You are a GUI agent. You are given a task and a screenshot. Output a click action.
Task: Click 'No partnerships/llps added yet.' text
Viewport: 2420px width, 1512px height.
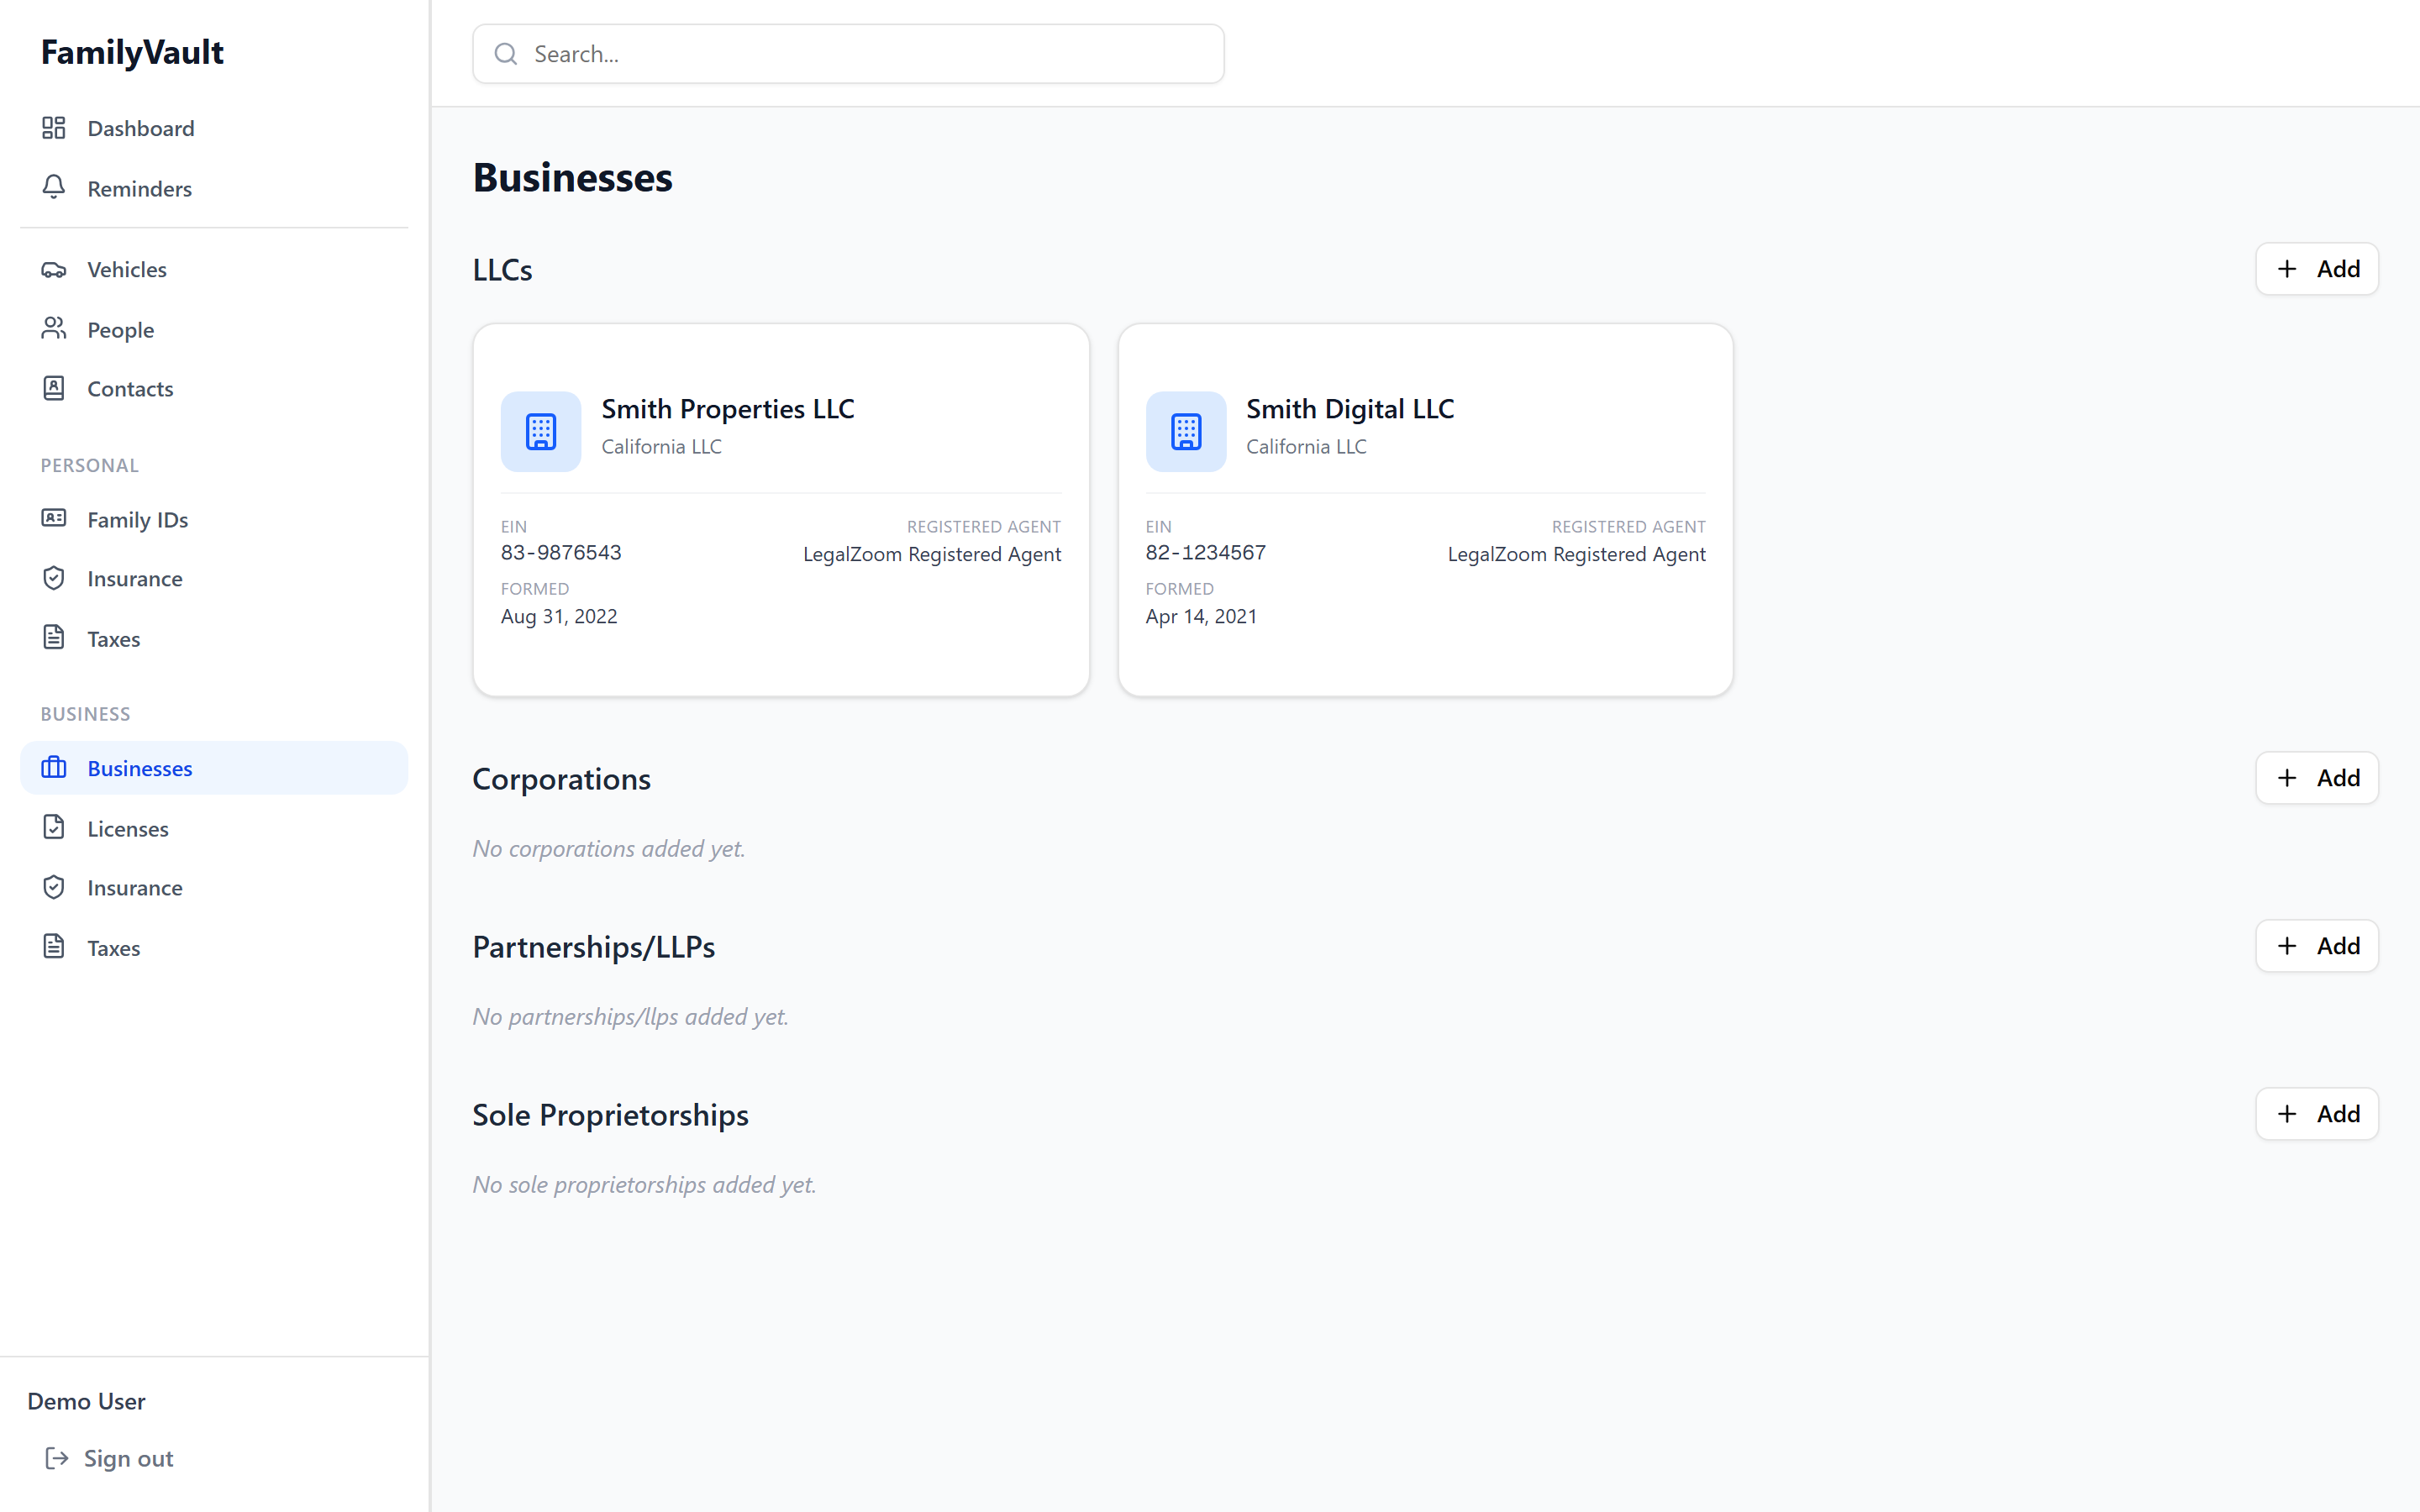pyautogui.click(x=631, y=1016)
